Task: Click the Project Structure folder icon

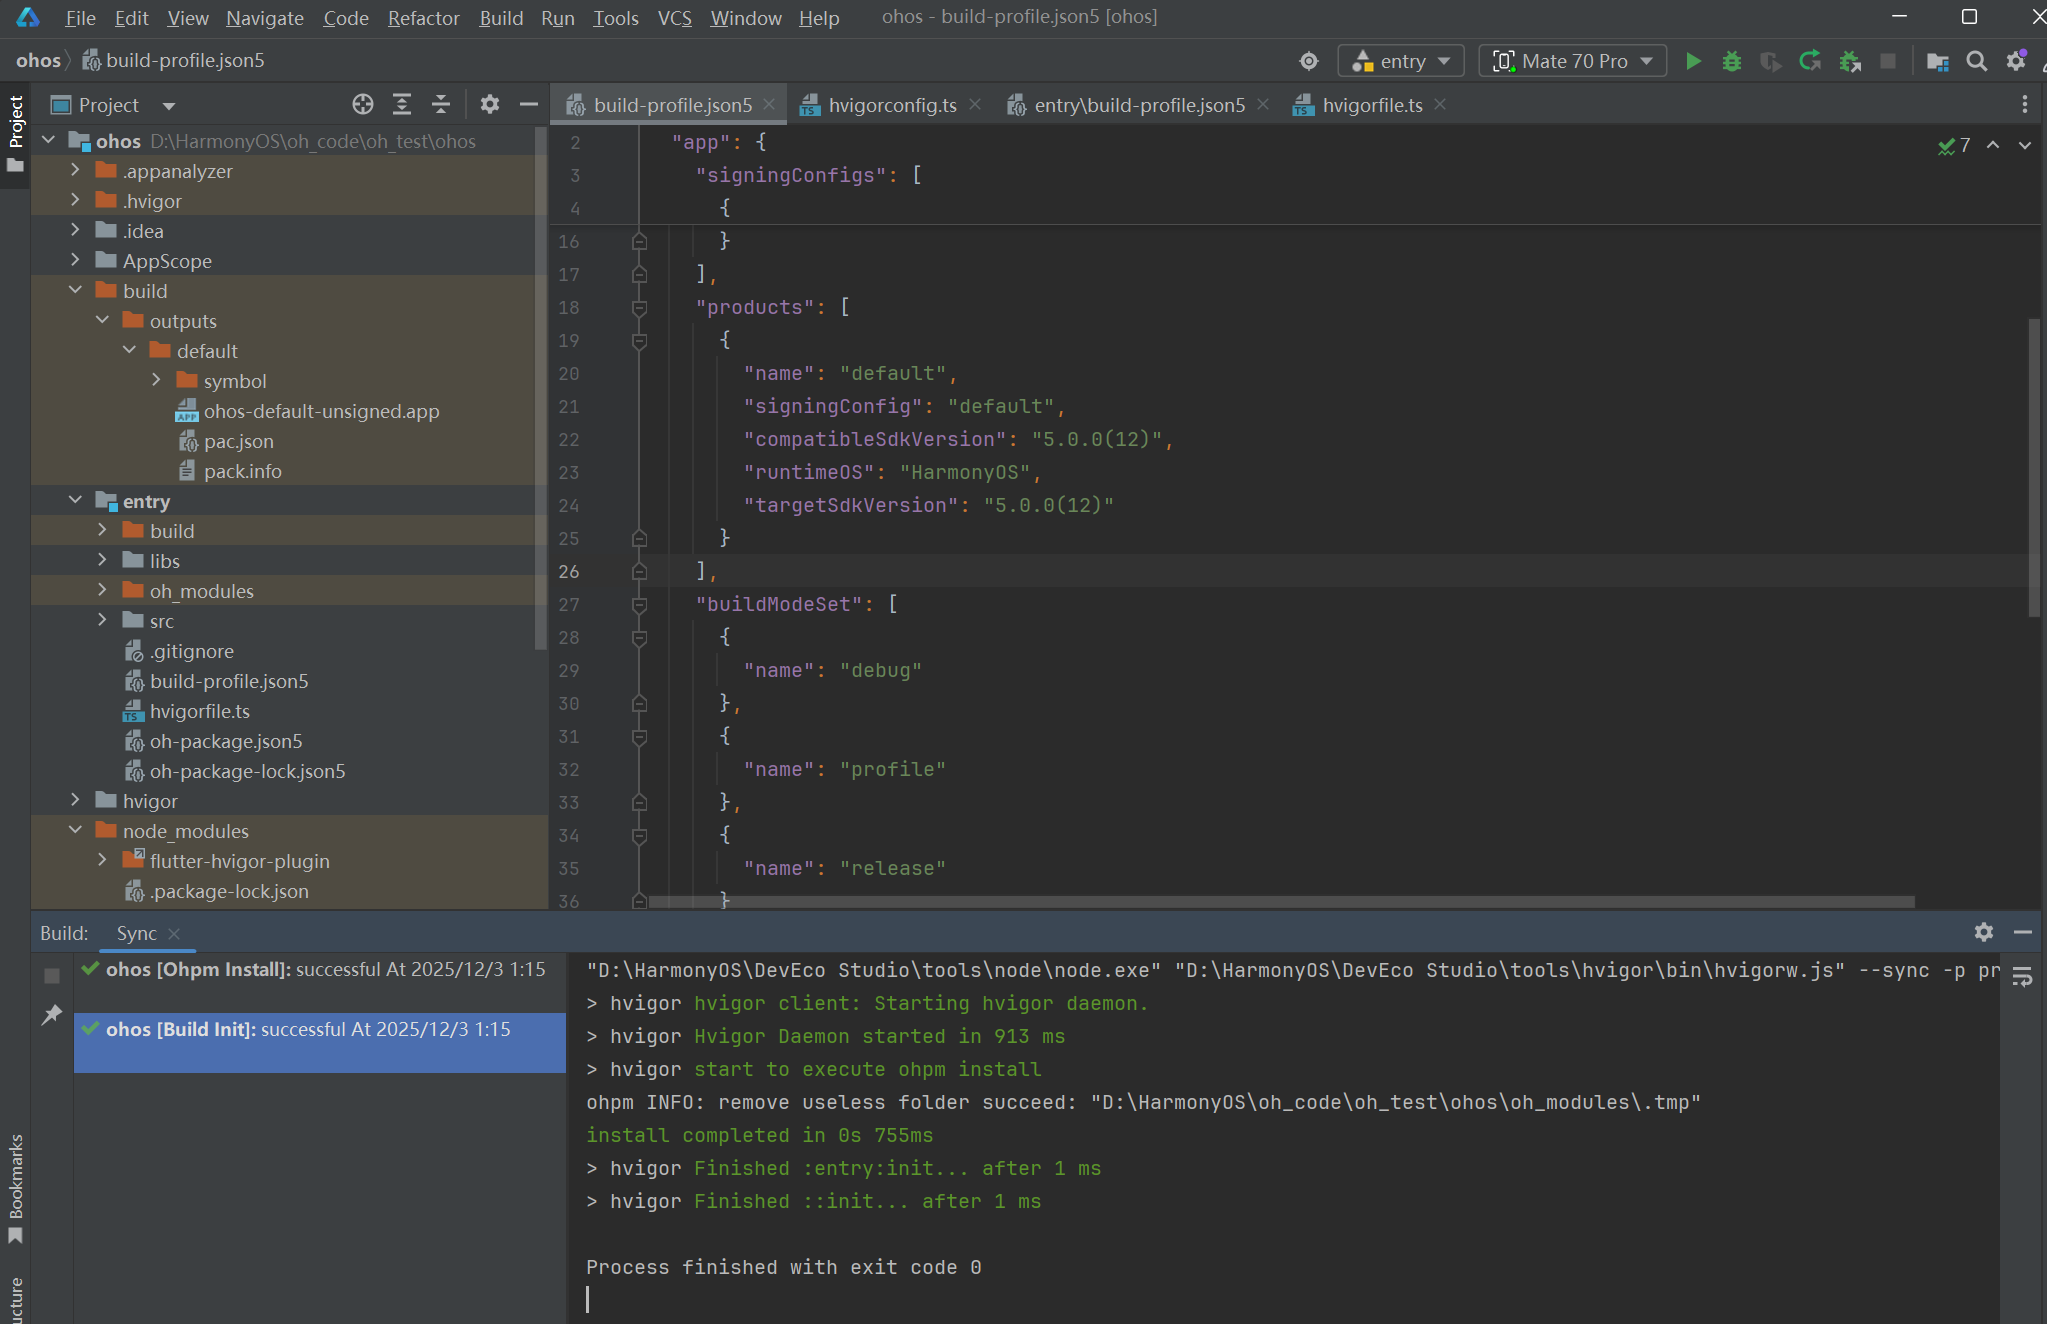Action: click(1937, 61)
